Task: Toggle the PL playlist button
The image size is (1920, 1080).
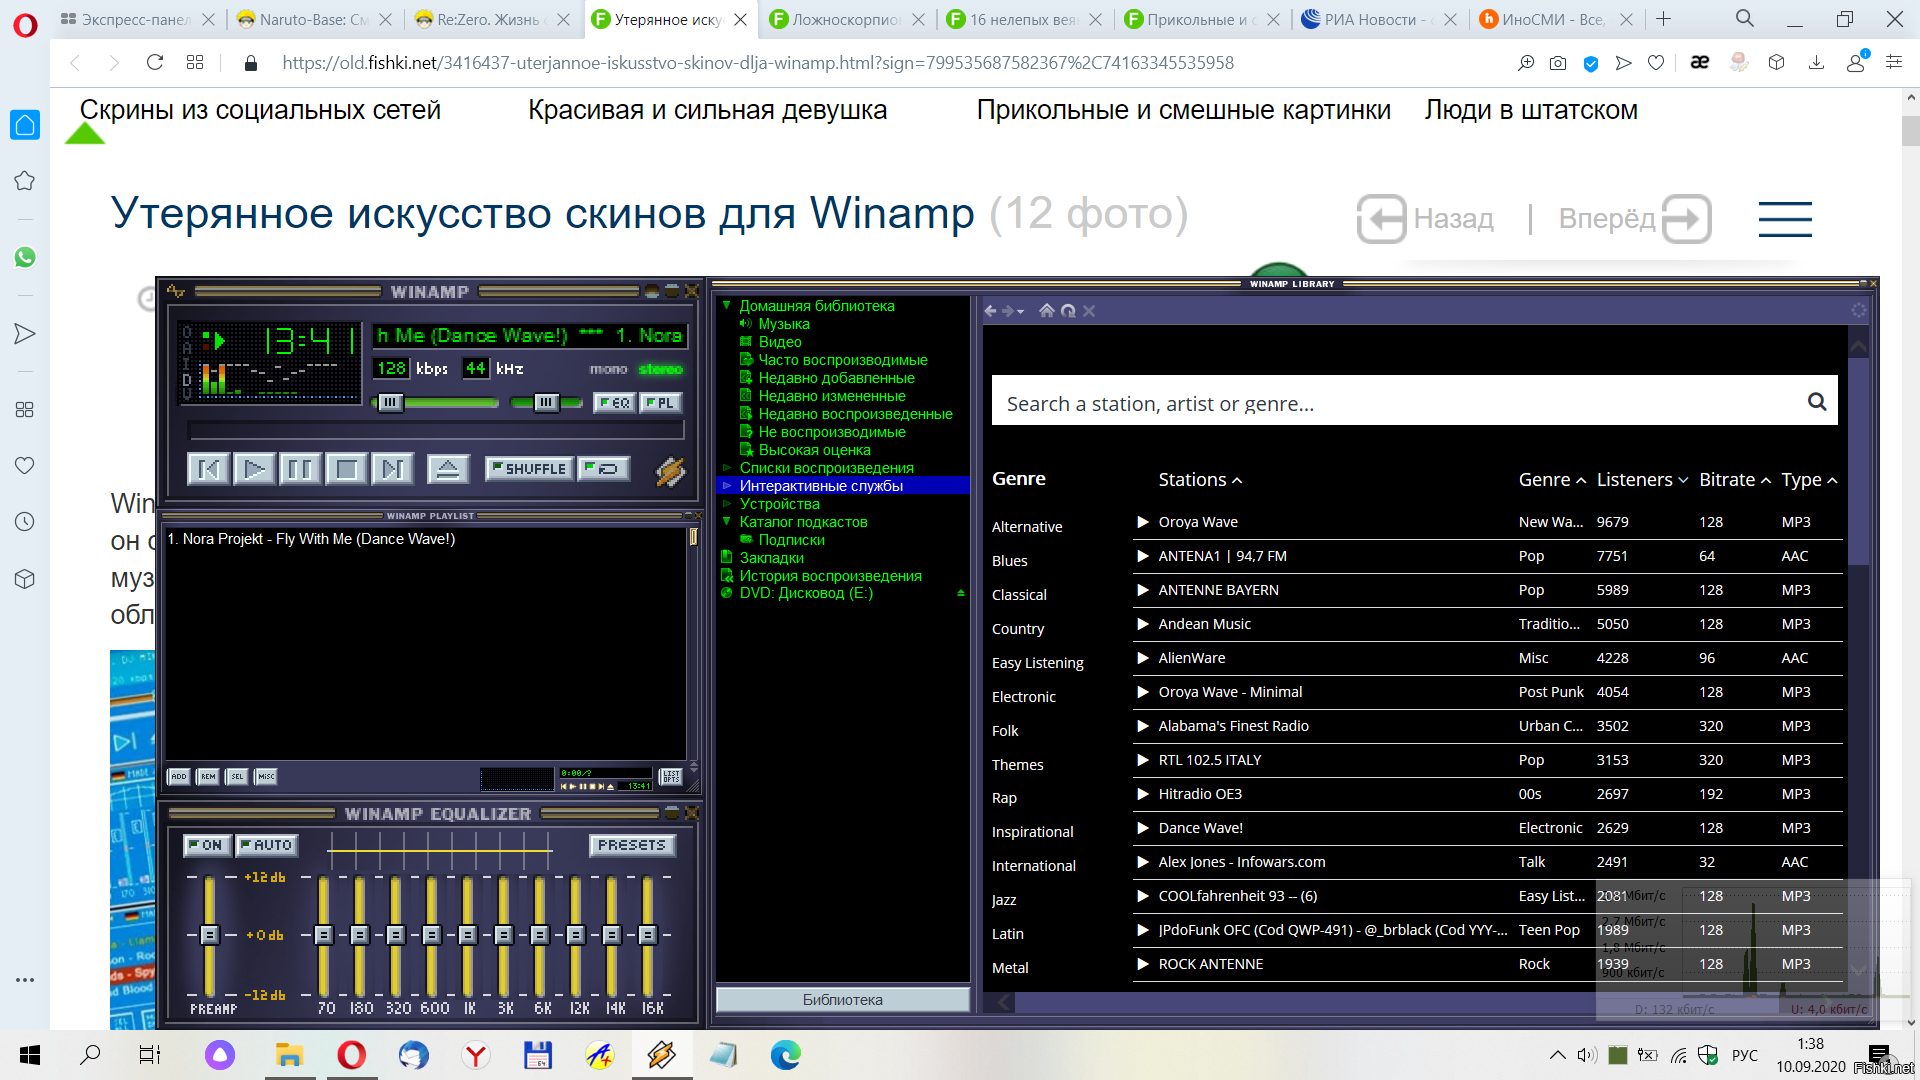Action: pos(659,402)
